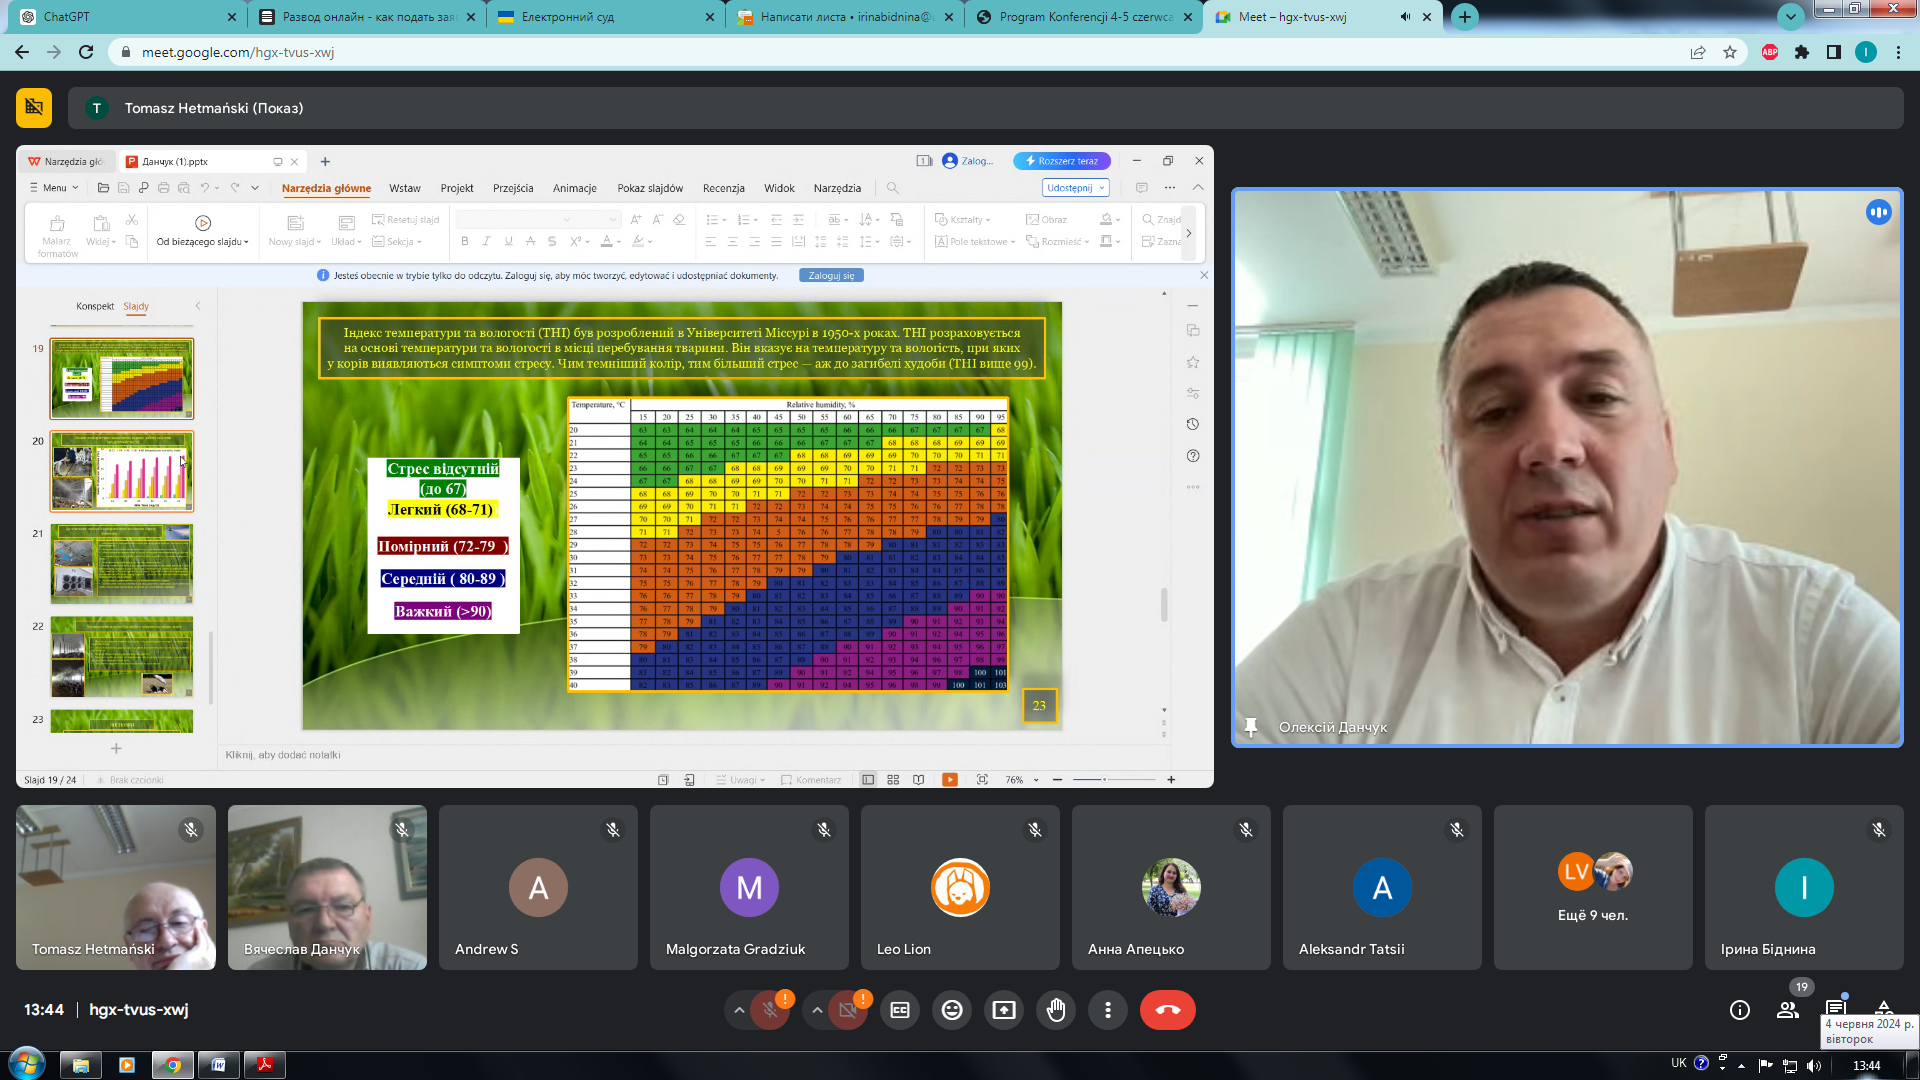Click the Zaloguj się button
The height and width of the screenshot is (1080, 1920).
831,275
